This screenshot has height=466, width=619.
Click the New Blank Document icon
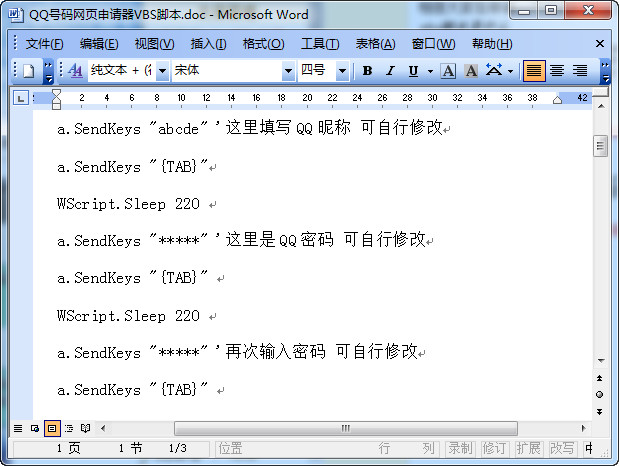(28, 71)
